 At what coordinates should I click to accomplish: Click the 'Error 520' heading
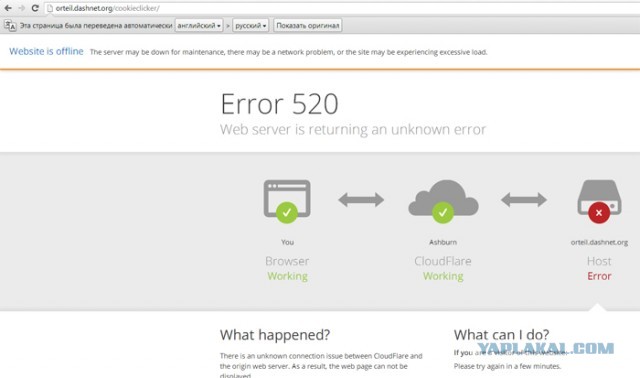click(x=280, y=104)
